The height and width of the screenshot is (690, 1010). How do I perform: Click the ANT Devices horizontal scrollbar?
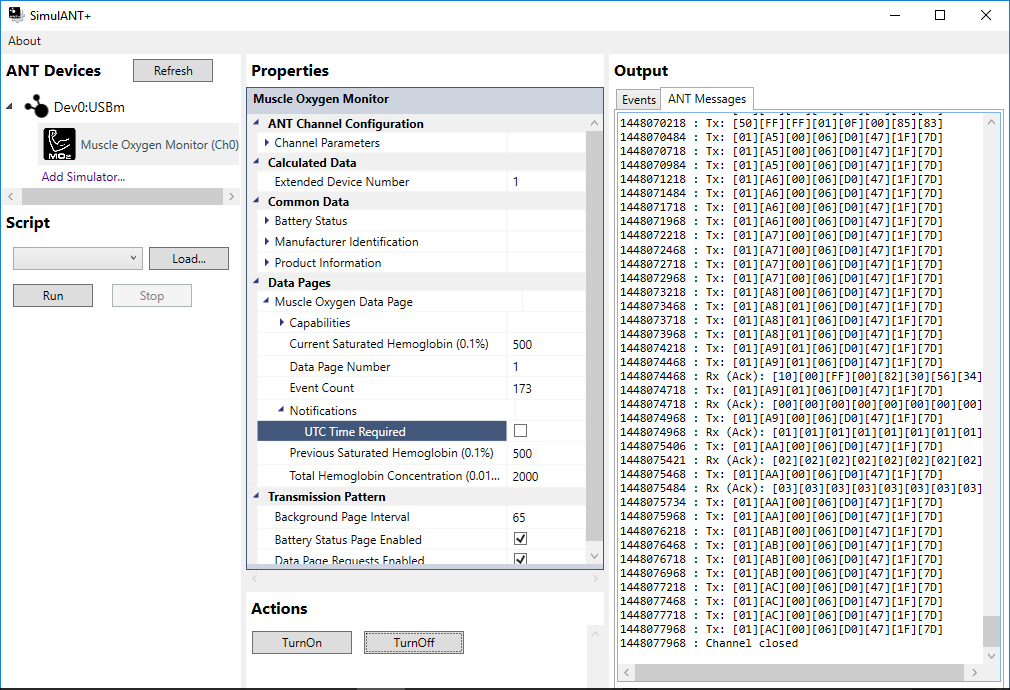coord(122,196)
